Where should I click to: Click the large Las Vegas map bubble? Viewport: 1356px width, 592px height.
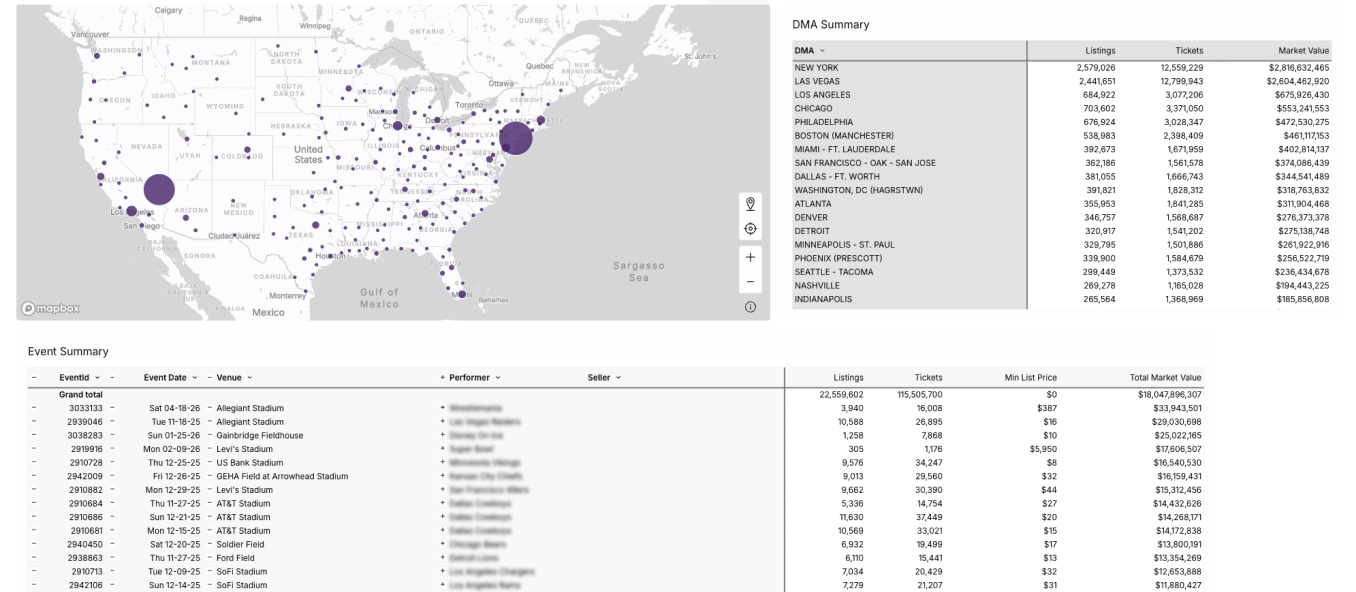coord(159,189)
